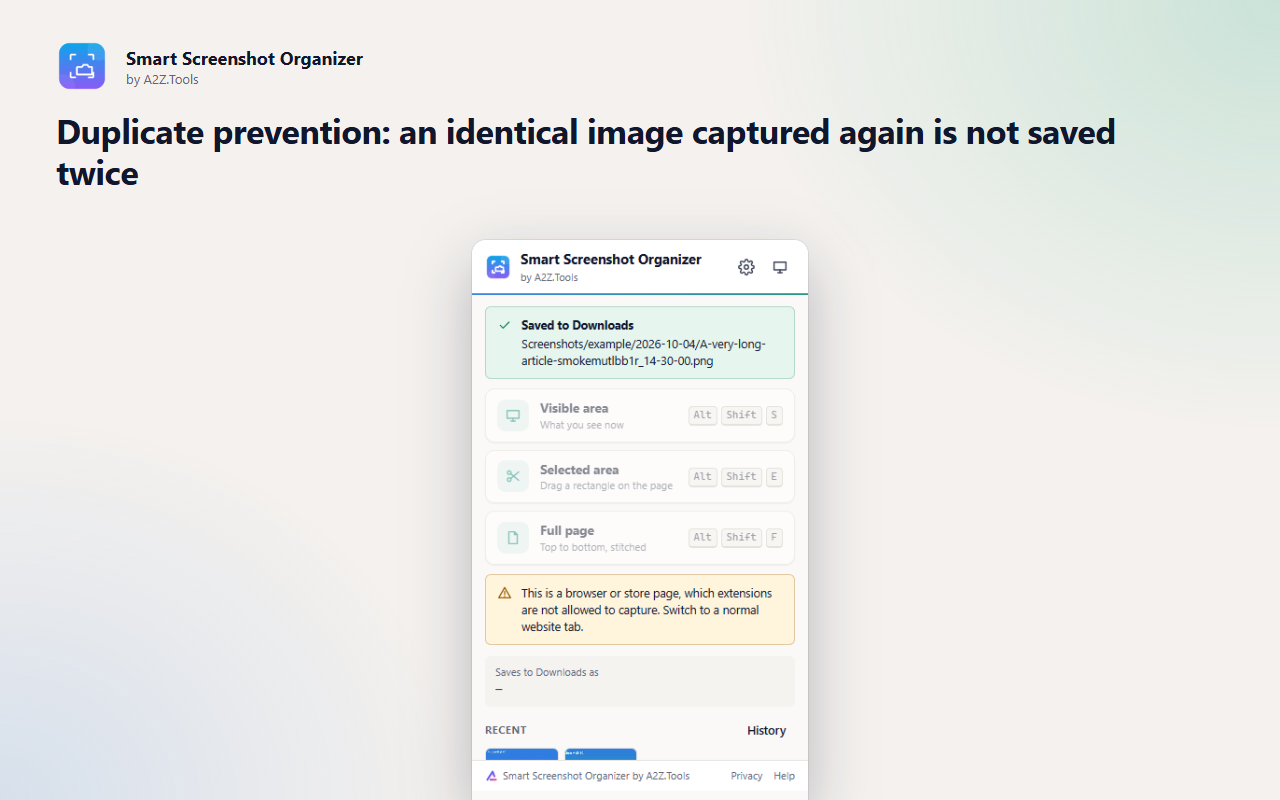The width and height of the screenshot is (1280, 800).
Task: Open the first recent screenshot thumbnail
Action: coord(521,755)
